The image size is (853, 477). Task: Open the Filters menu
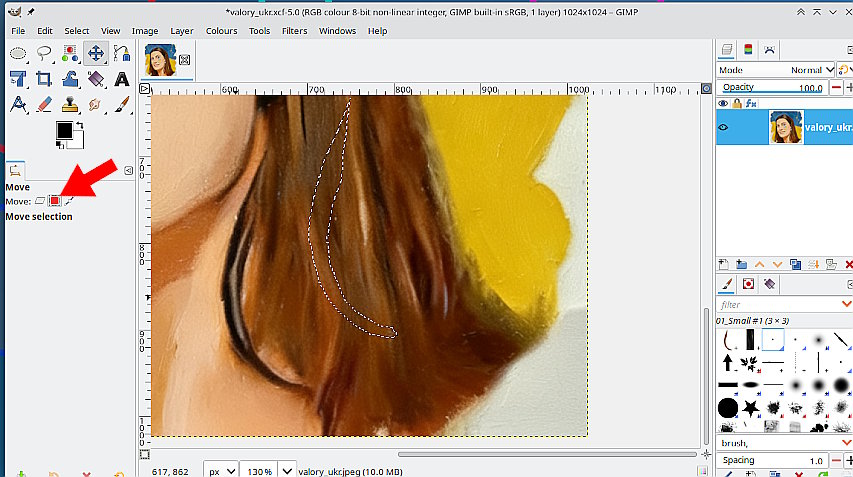point(294,31)
